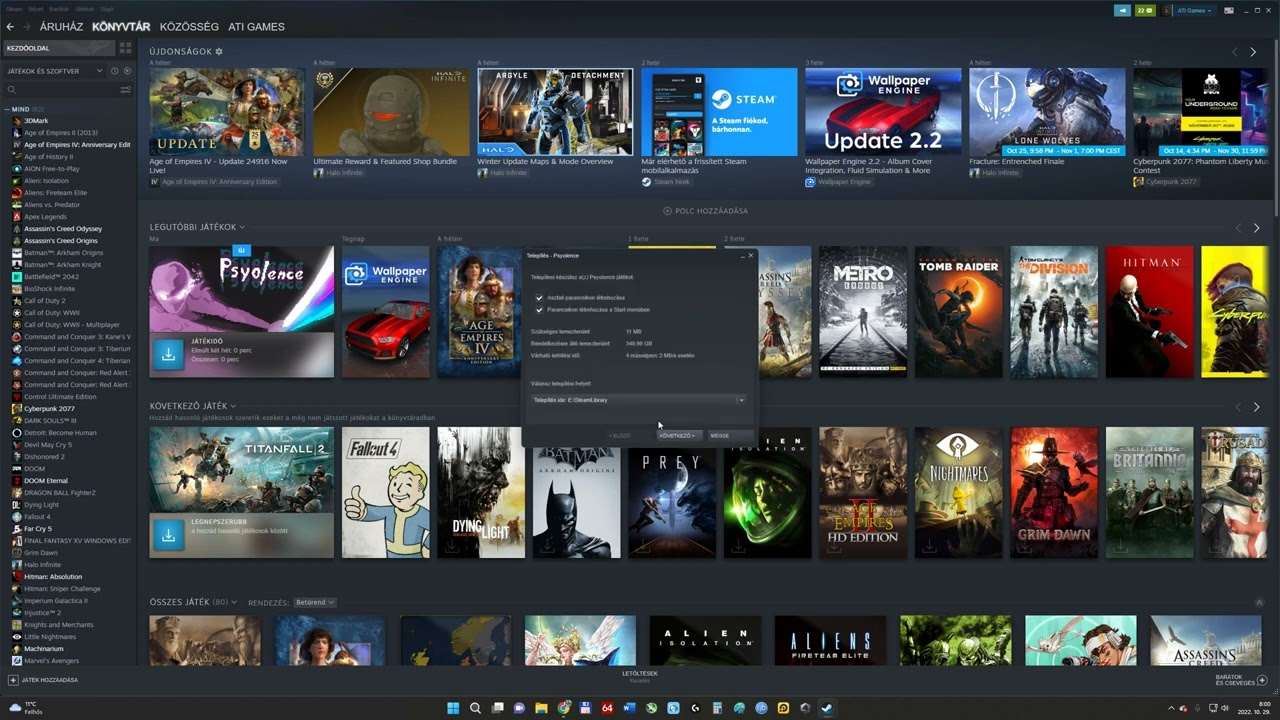Click Polc hozzáadása link
This screenshot has height=720, width=1280.
click(x=705, y=211)
